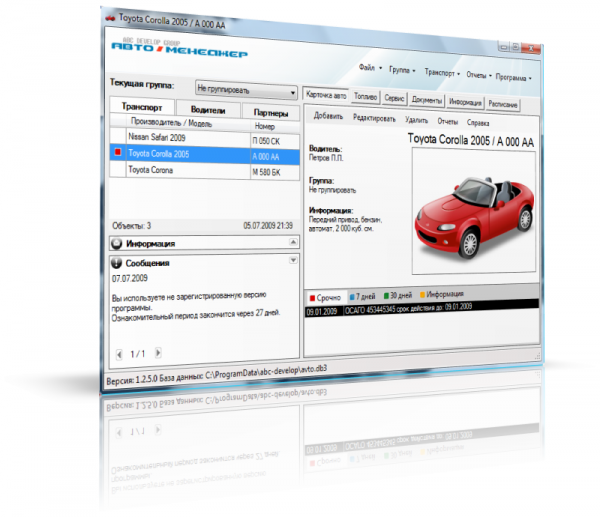This screenshot has width=600, height=517.
Task: Click the Объекты: 3 counter
Action: (132, 226)
